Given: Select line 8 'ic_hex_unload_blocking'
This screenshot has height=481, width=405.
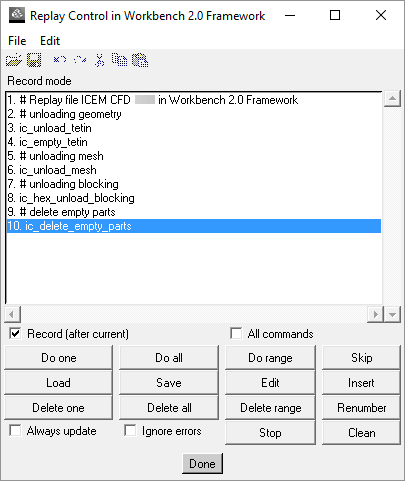Looking at the screenshot, I should coord(194,198).
